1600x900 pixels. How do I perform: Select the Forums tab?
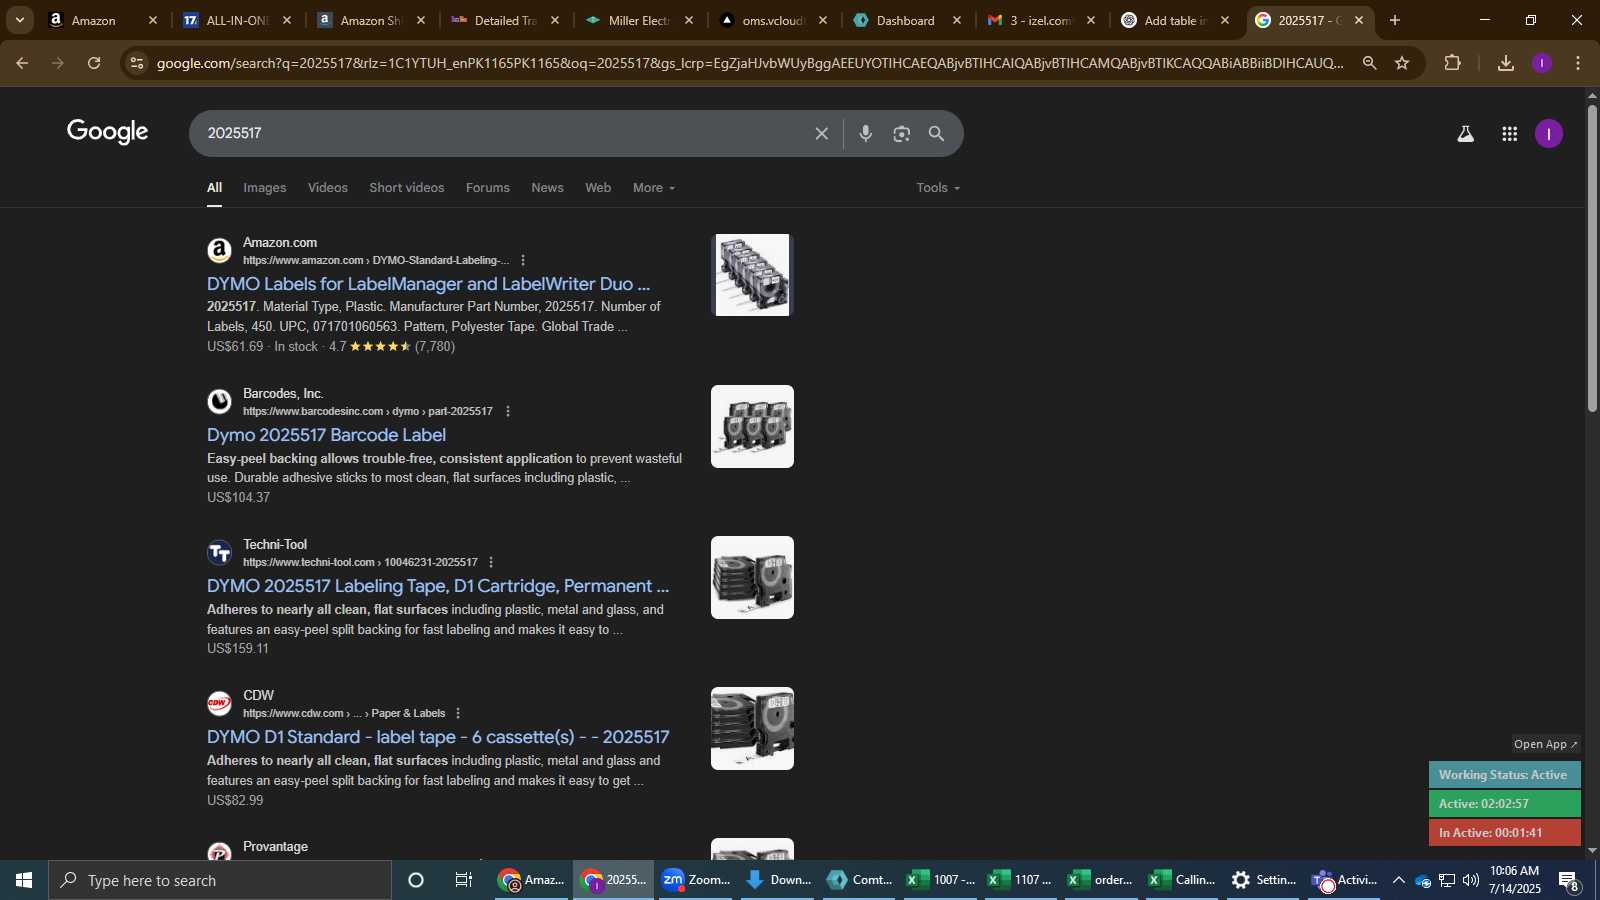click(488, 188)
